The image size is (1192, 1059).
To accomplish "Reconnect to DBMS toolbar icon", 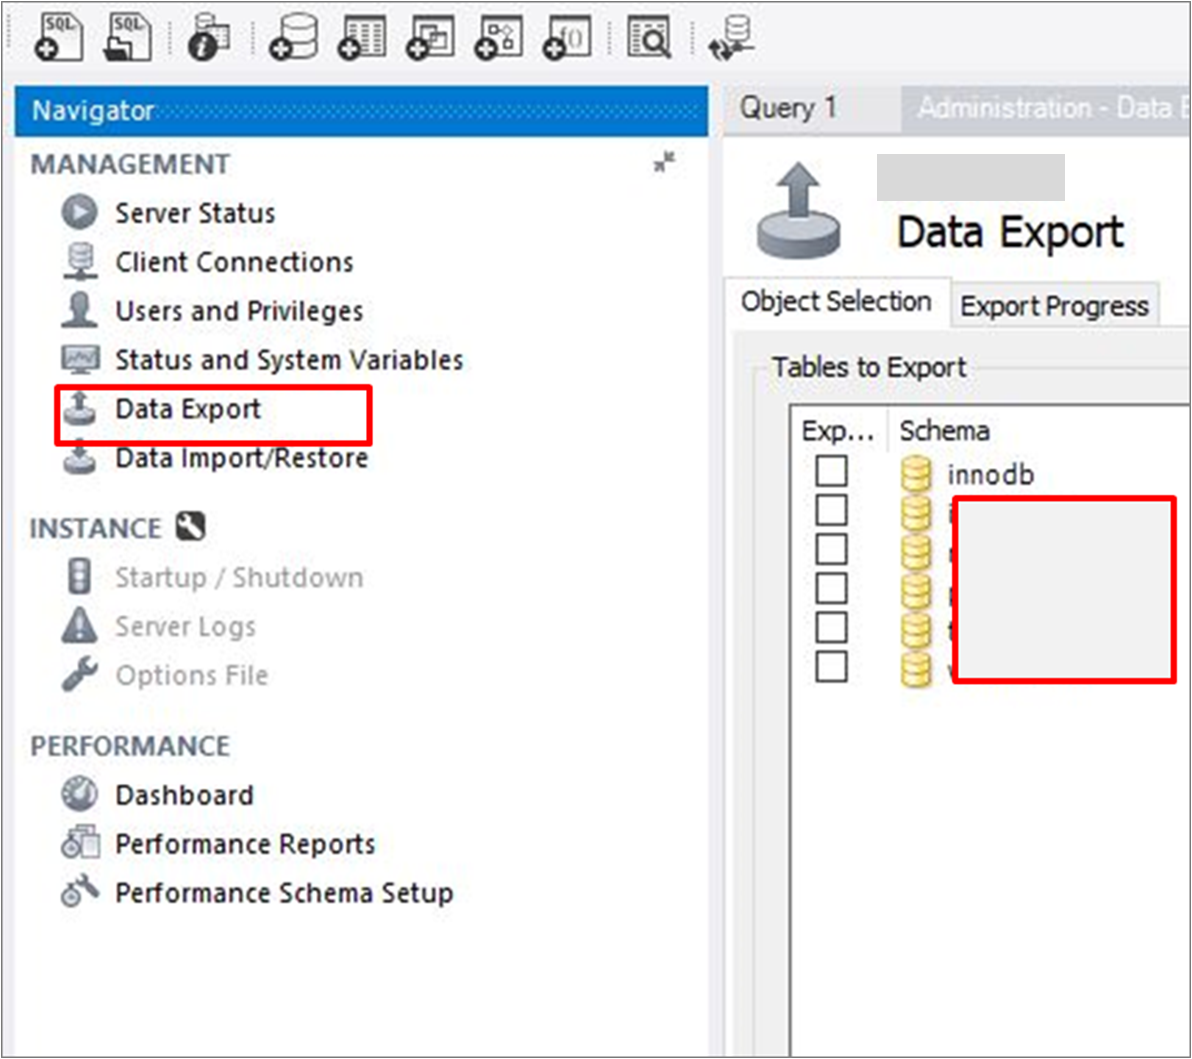I will pyautogui.click(x=731, y=36).
